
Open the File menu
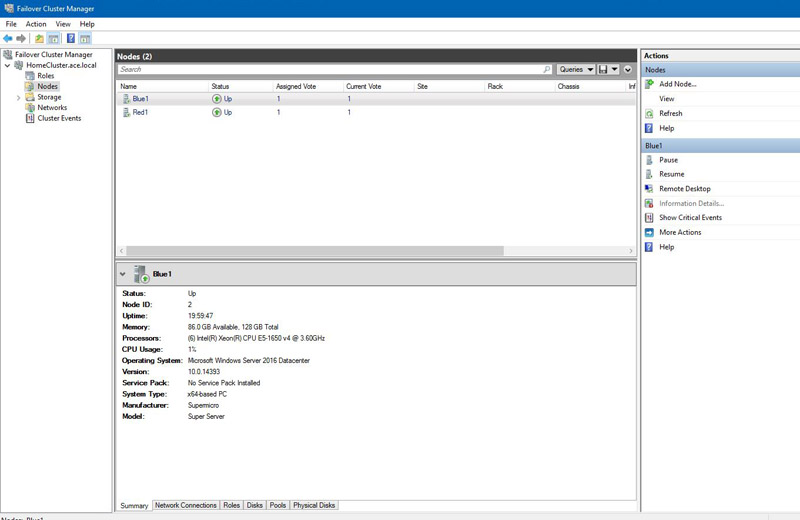click(11, 24)
